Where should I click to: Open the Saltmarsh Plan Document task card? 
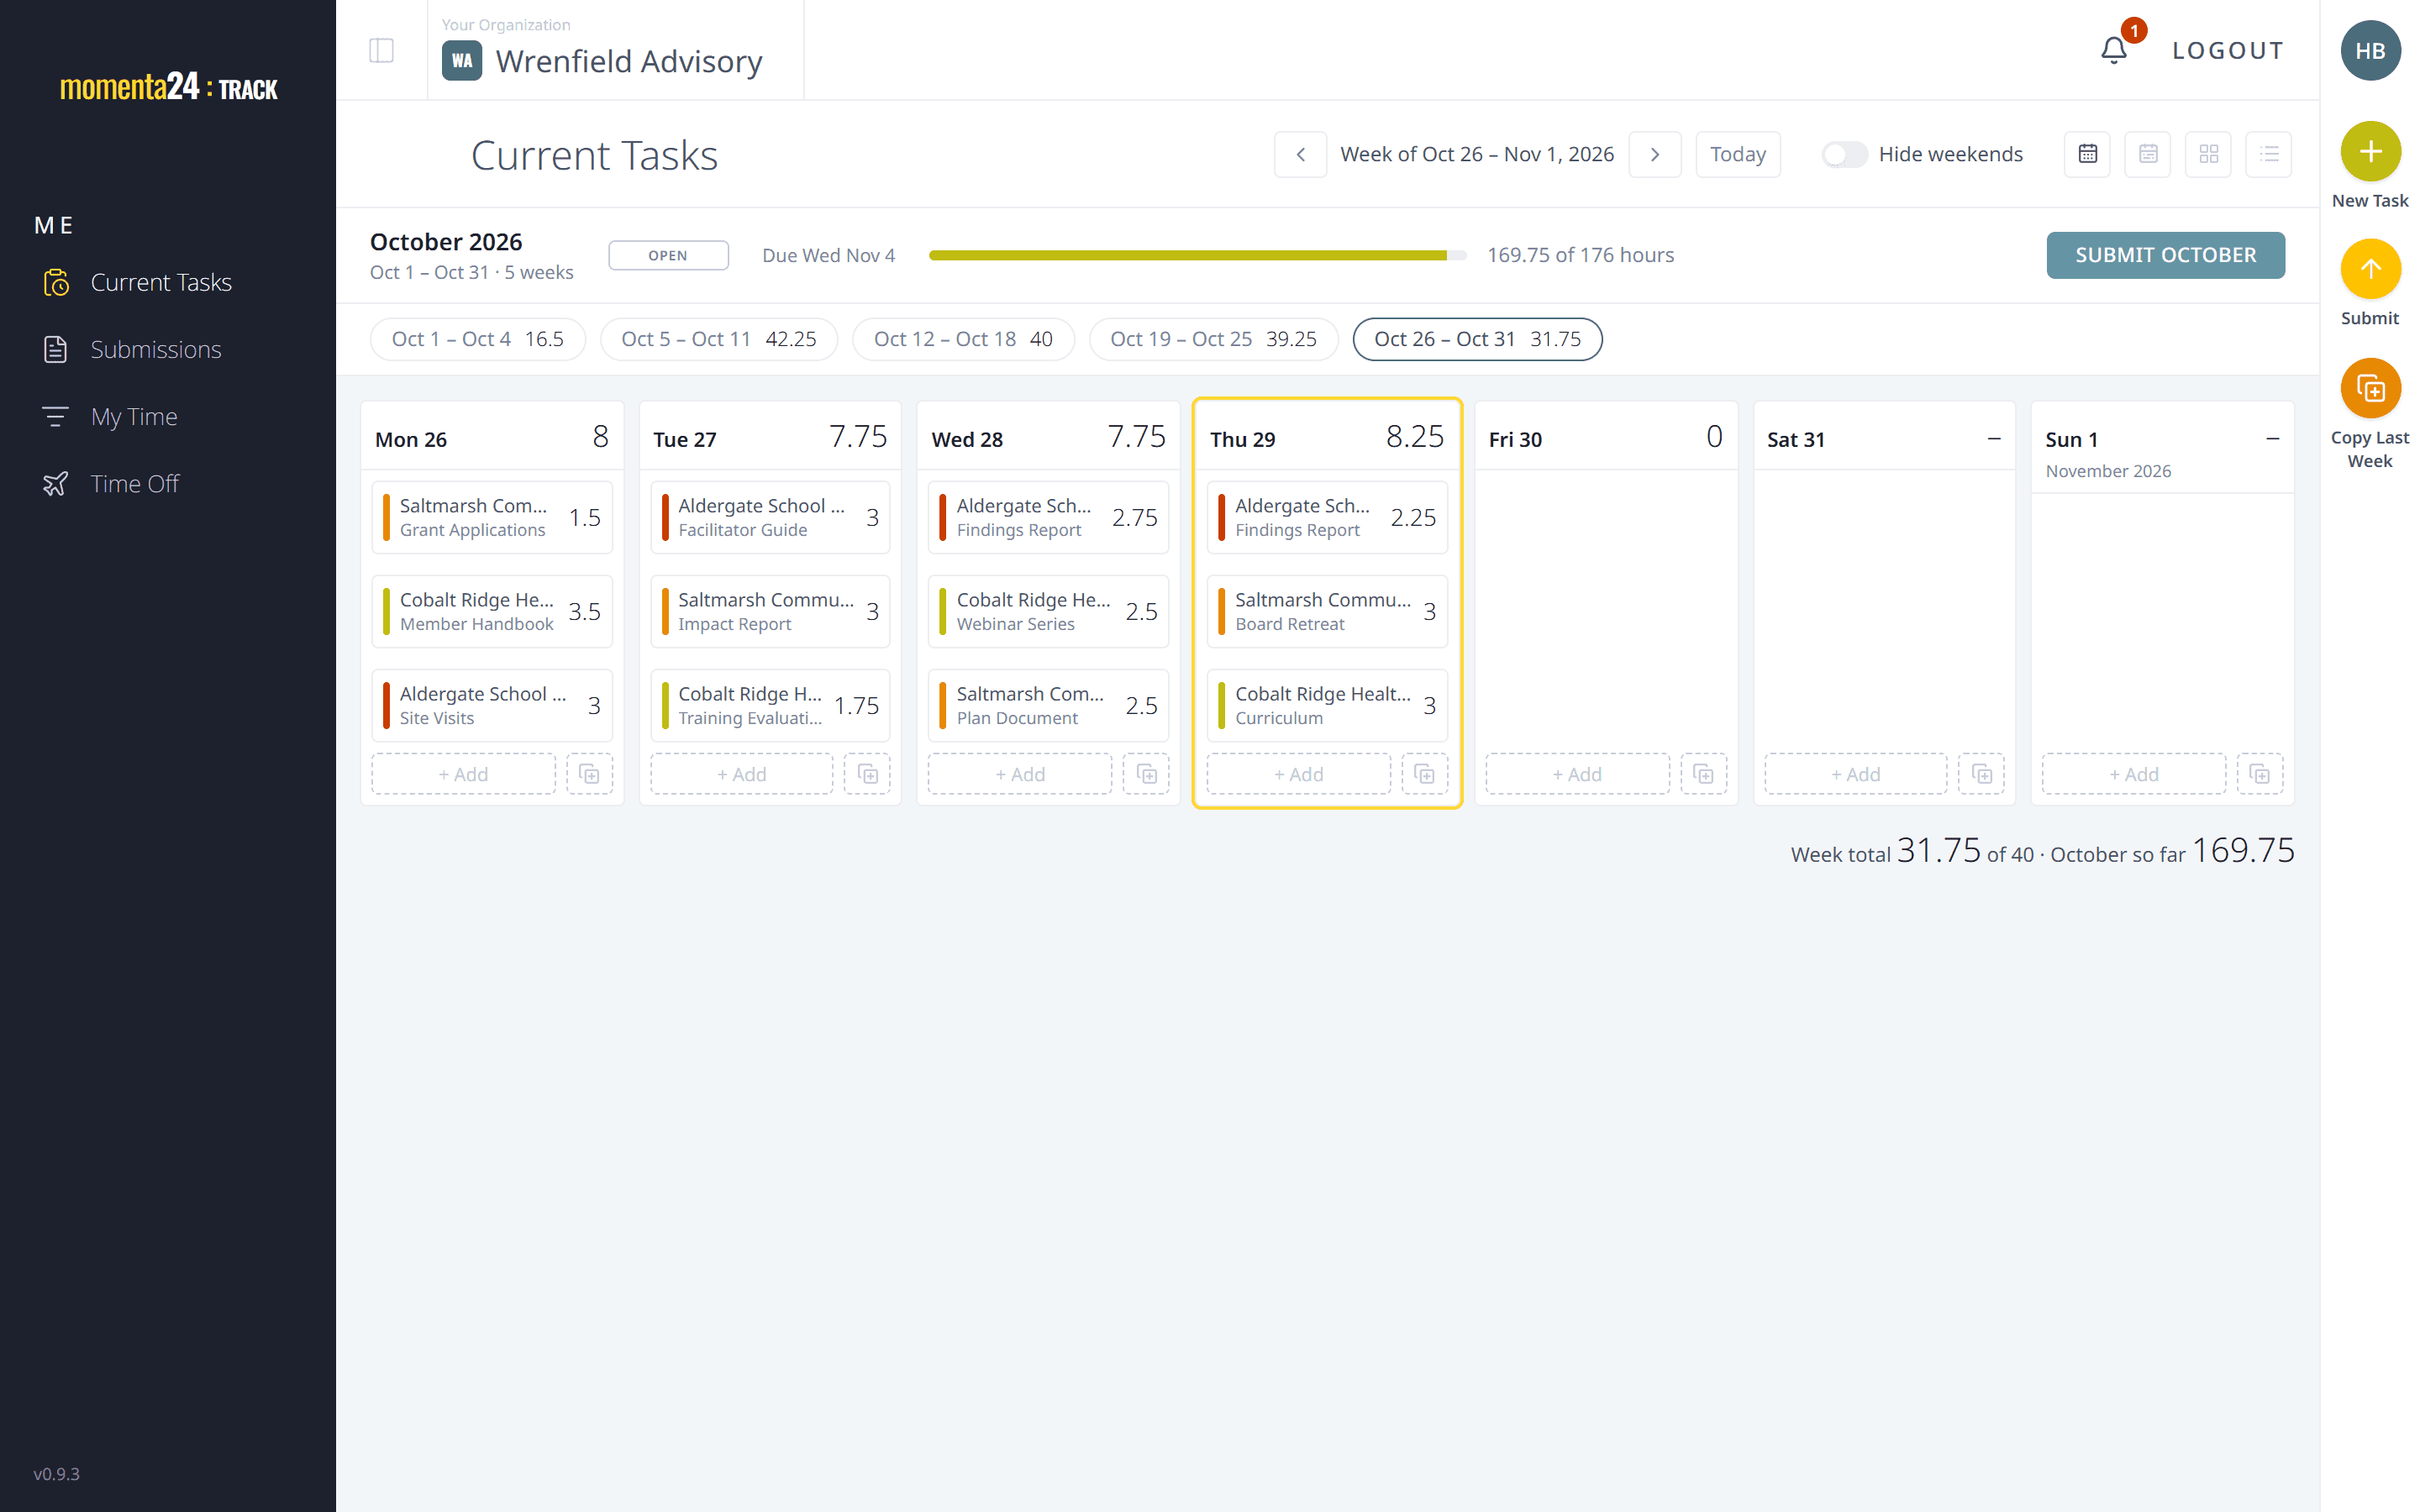[1048, 705]
